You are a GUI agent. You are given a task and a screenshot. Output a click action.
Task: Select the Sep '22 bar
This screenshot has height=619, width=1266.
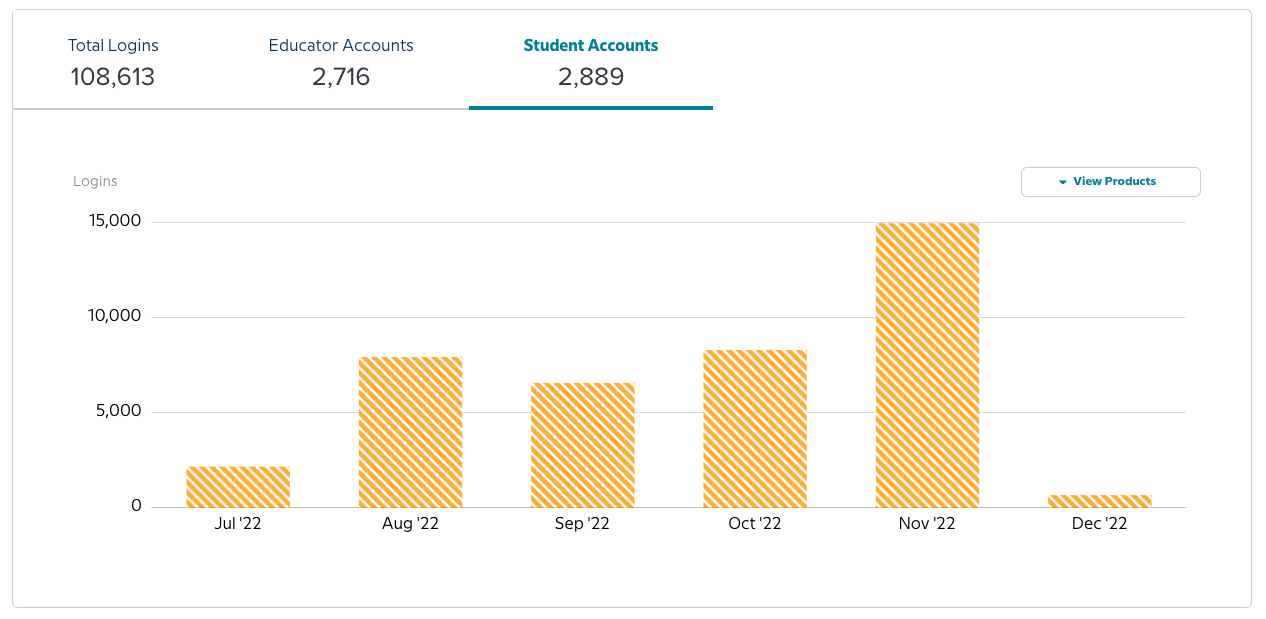[x=582, y=443]
